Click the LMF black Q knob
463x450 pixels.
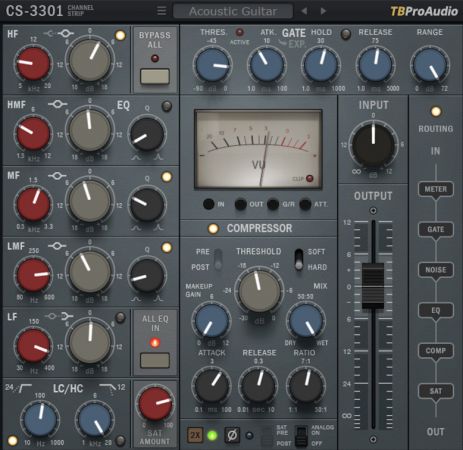(x=147, y=275)
